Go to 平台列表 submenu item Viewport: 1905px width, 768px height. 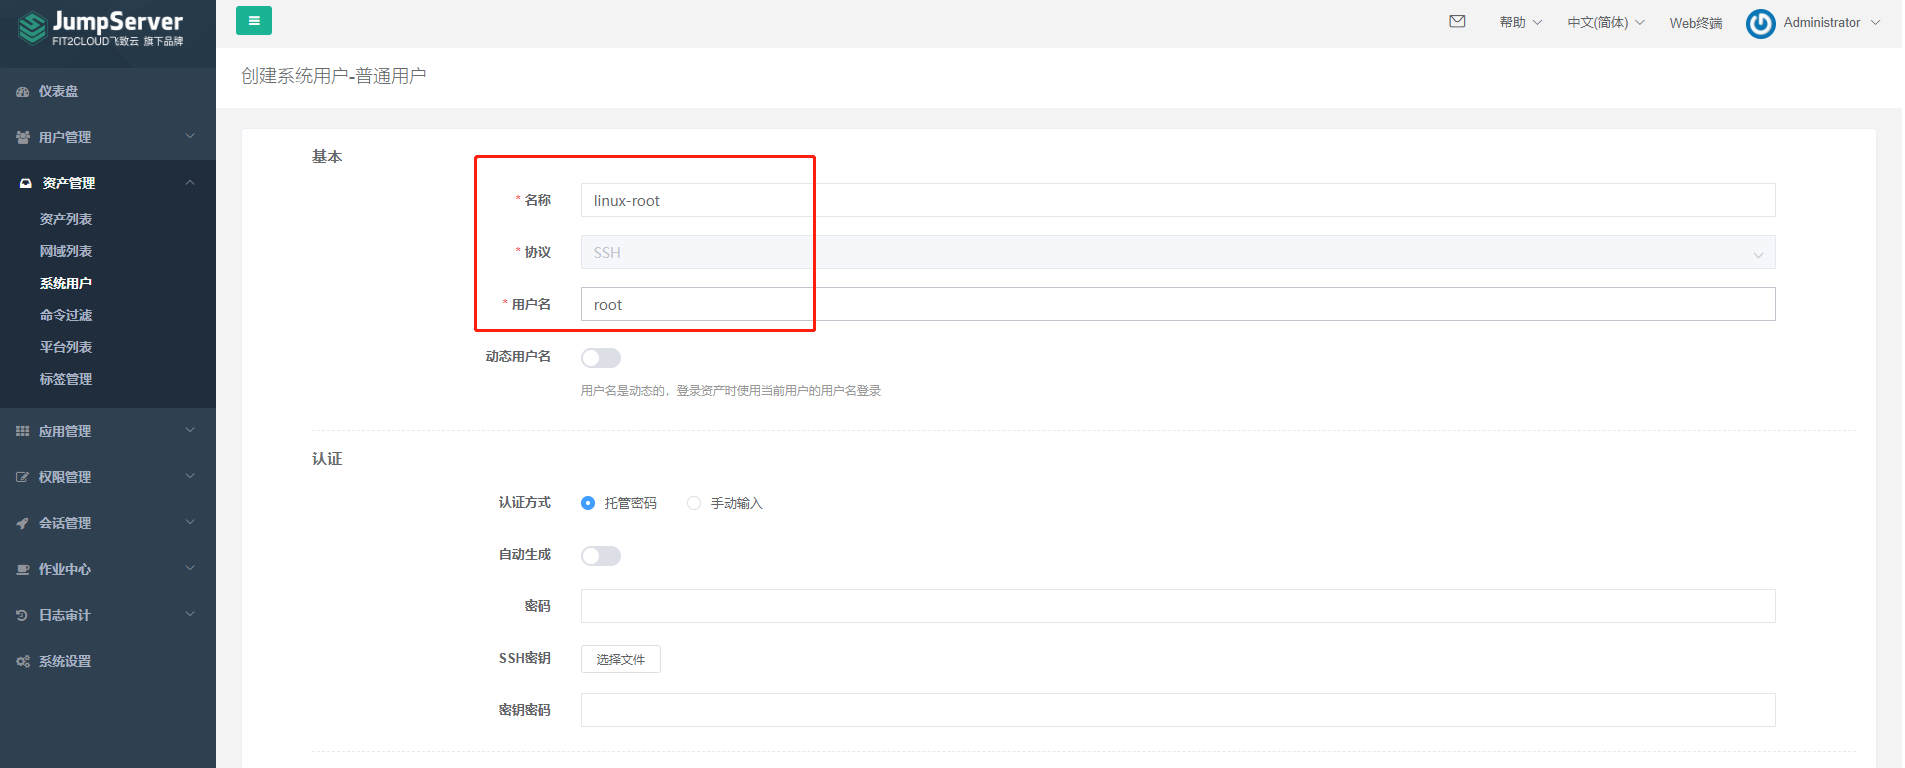[x=66, y=347]
